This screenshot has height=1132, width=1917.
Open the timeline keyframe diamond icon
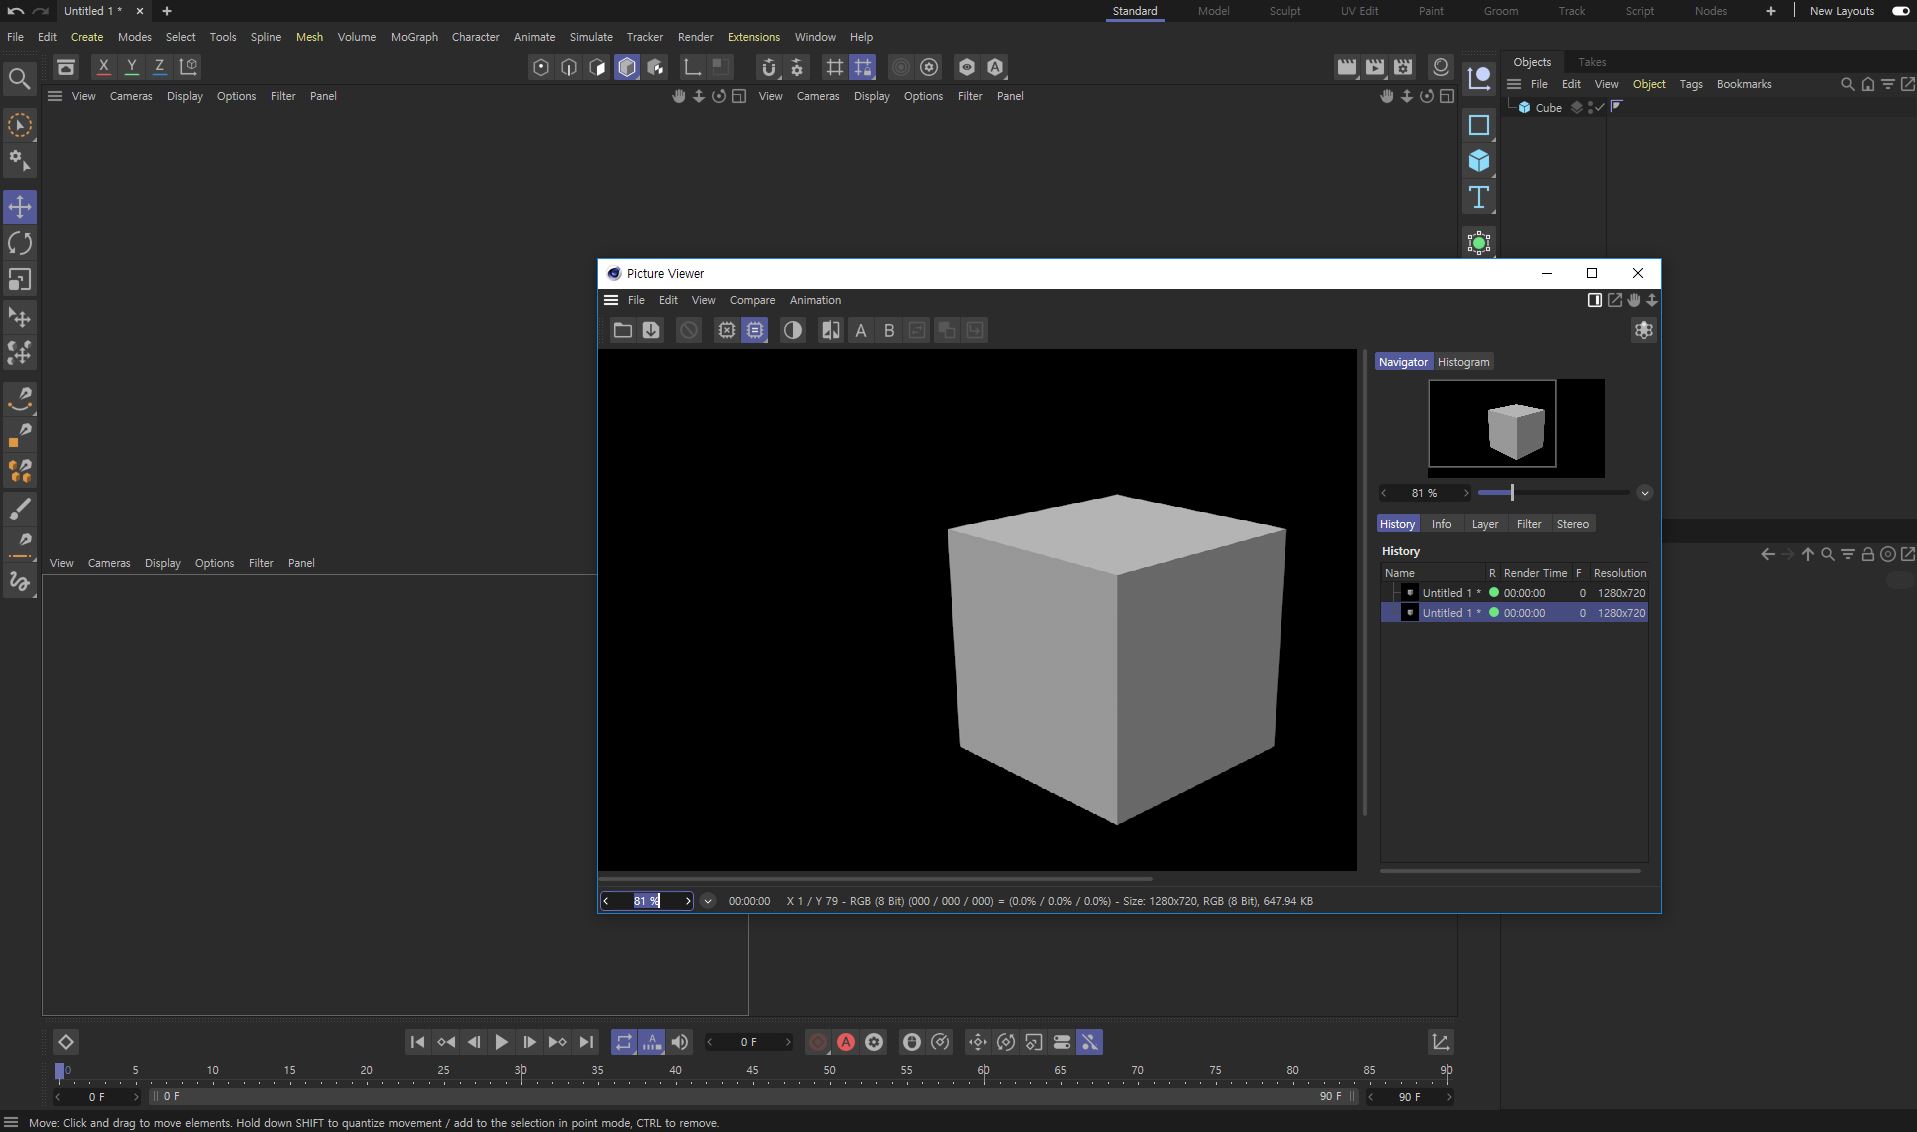[x=65, y=1042]
